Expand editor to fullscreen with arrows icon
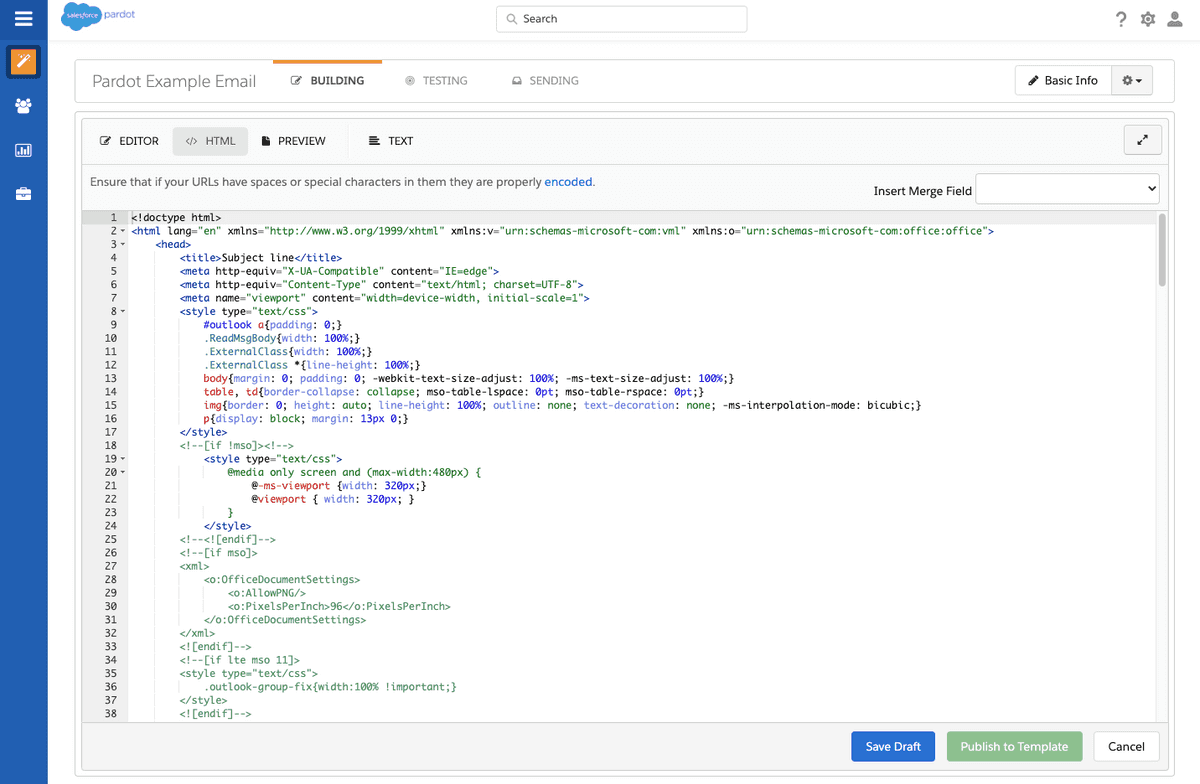 pyautogui.click(x=1143, y=141)
